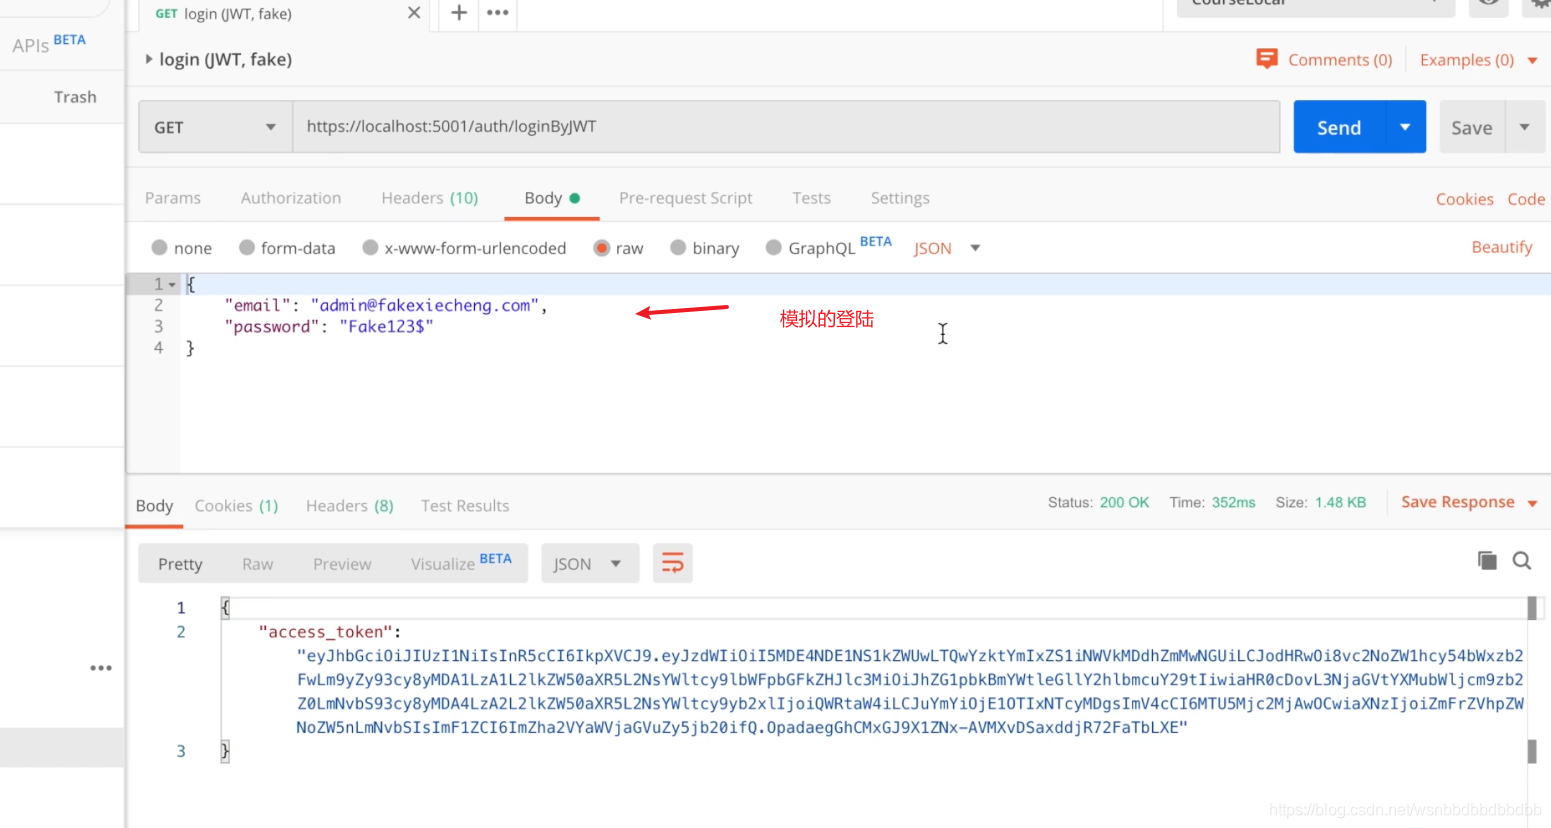Open a new request tab with plus icon
Screen dimensions: 1551x828
point(459,13)
